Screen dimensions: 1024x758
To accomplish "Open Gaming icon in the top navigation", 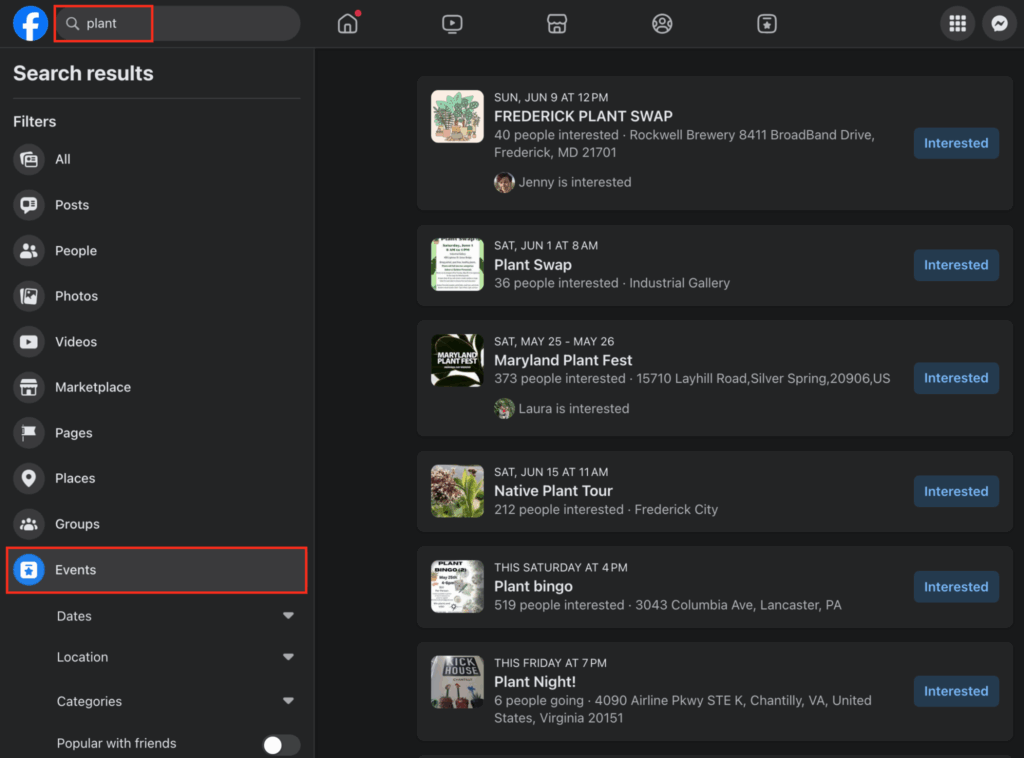I will (x=766, y=23).
